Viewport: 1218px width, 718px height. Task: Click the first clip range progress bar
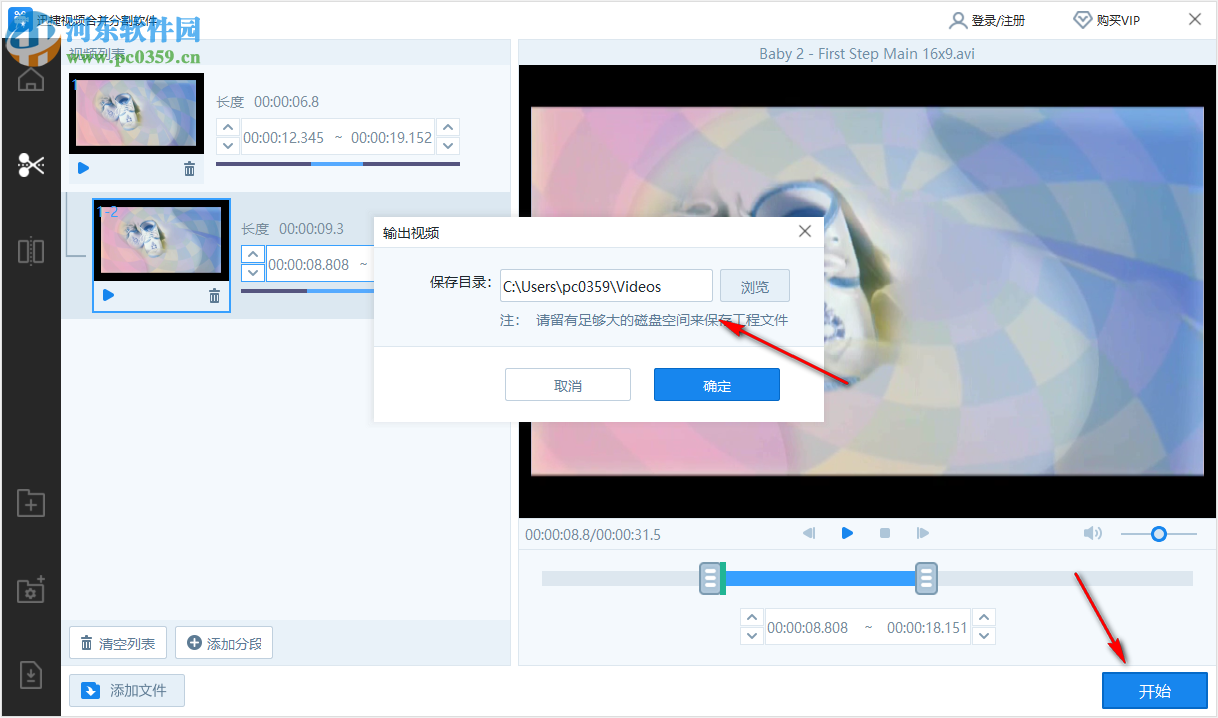[x=338, y=163]
